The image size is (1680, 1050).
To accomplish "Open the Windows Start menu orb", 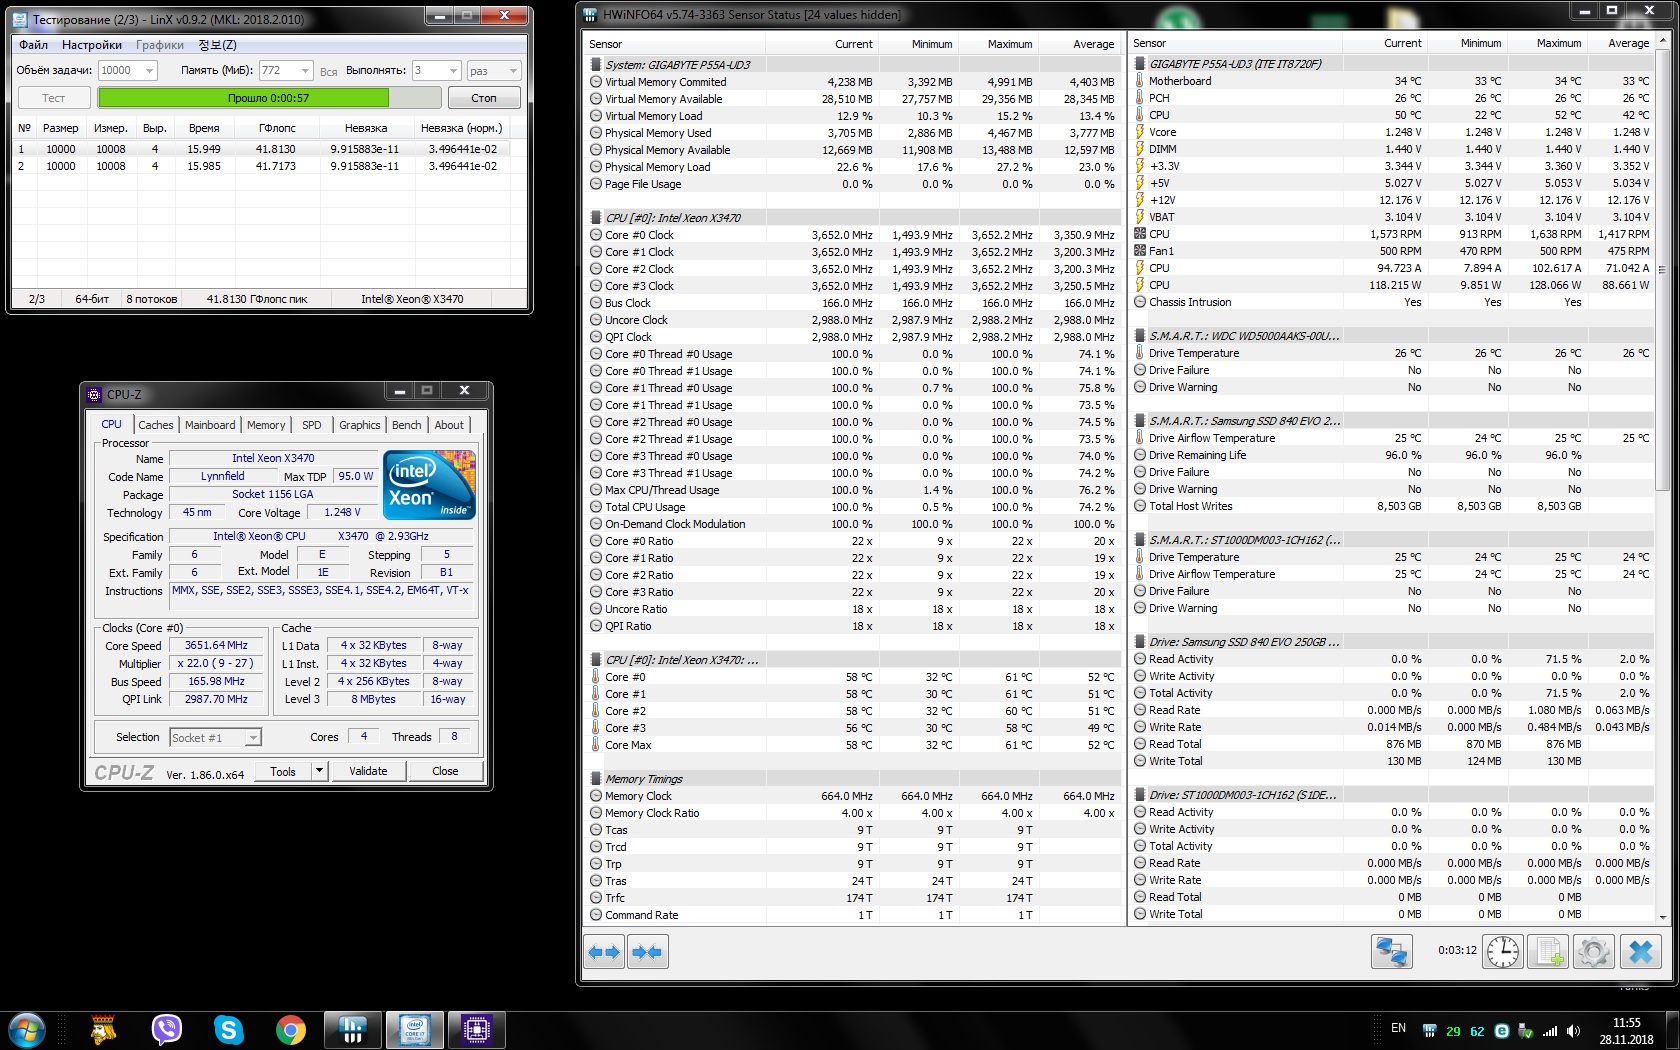I will pos(27,1030).
